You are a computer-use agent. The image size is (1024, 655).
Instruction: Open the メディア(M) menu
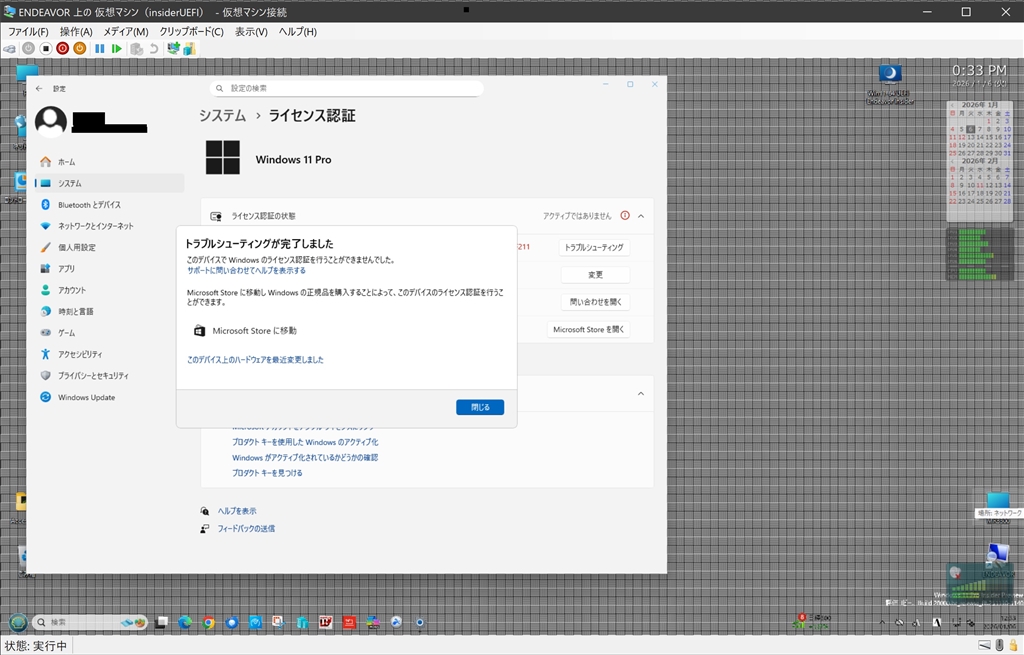(125, 31)
